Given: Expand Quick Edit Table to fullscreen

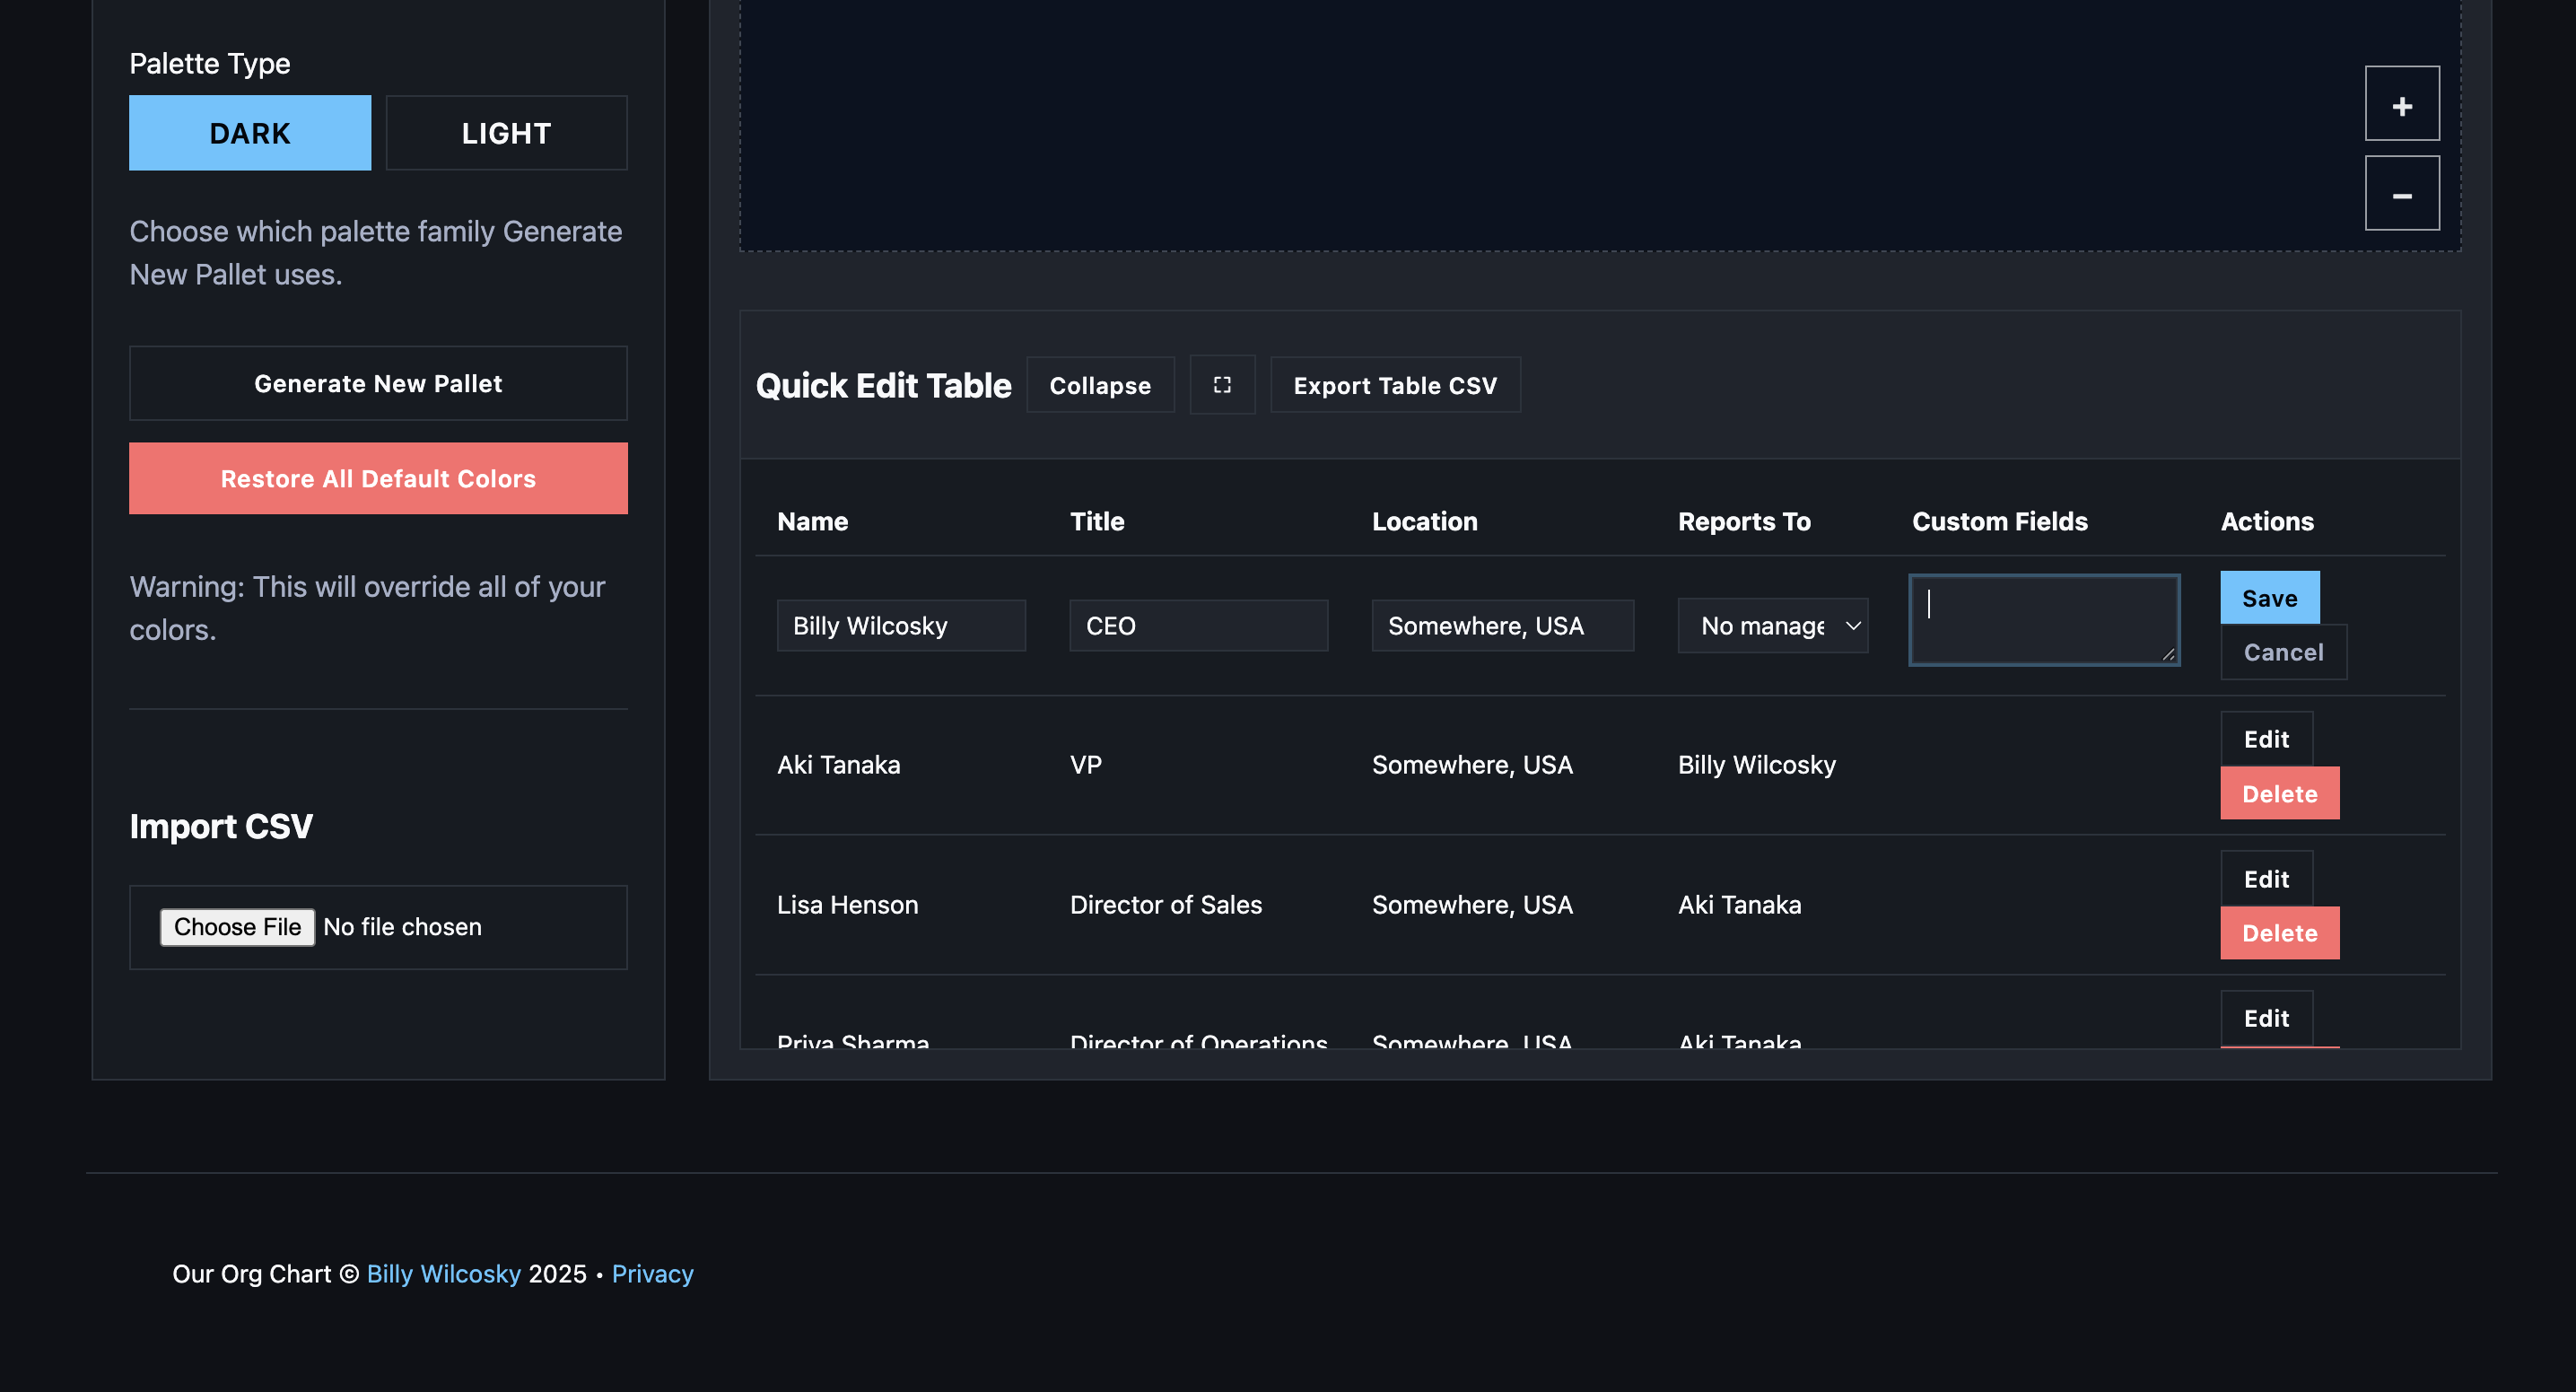Looking at the screenshot, I should pos(1222,384).
